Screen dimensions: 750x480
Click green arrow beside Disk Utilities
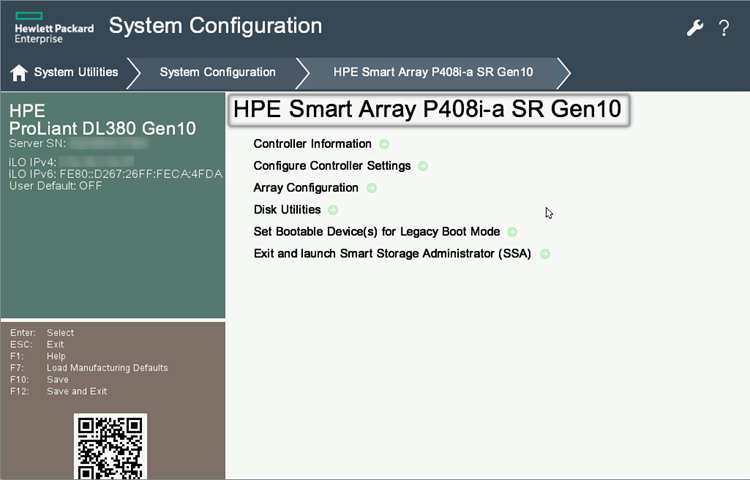click(x=333, y=210)
